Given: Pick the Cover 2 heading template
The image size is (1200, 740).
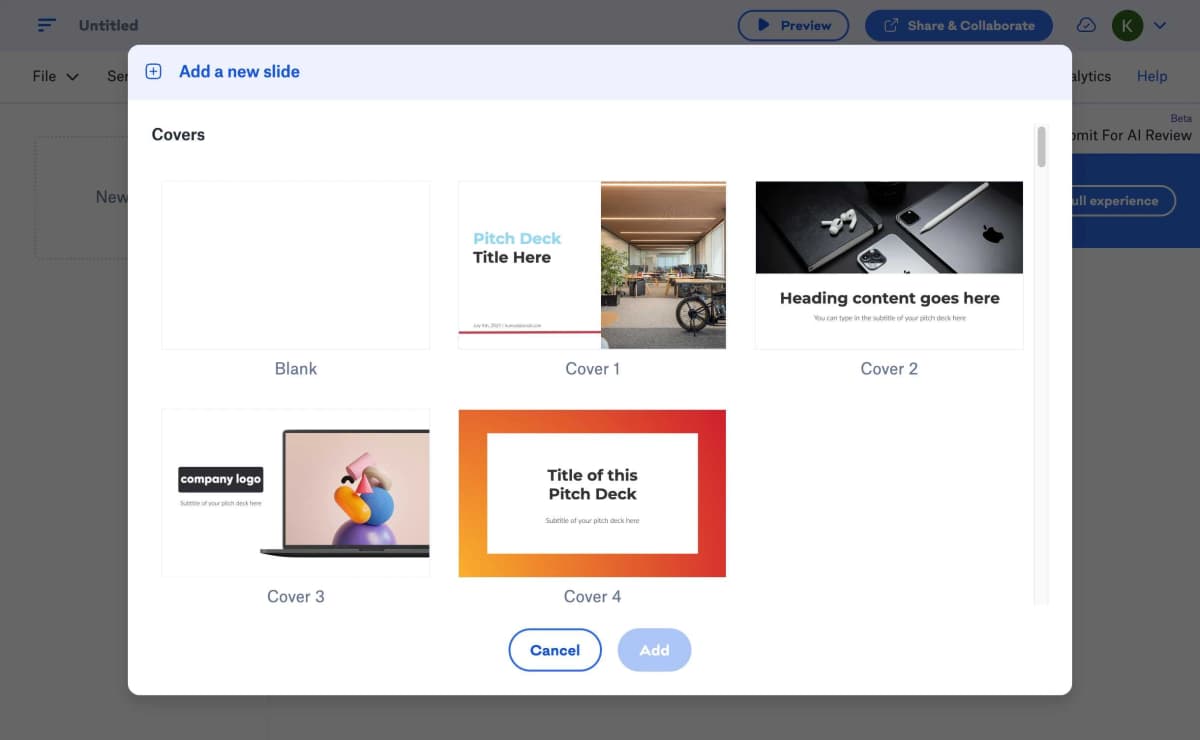Looking at the screenshot, I should (889, 265).
